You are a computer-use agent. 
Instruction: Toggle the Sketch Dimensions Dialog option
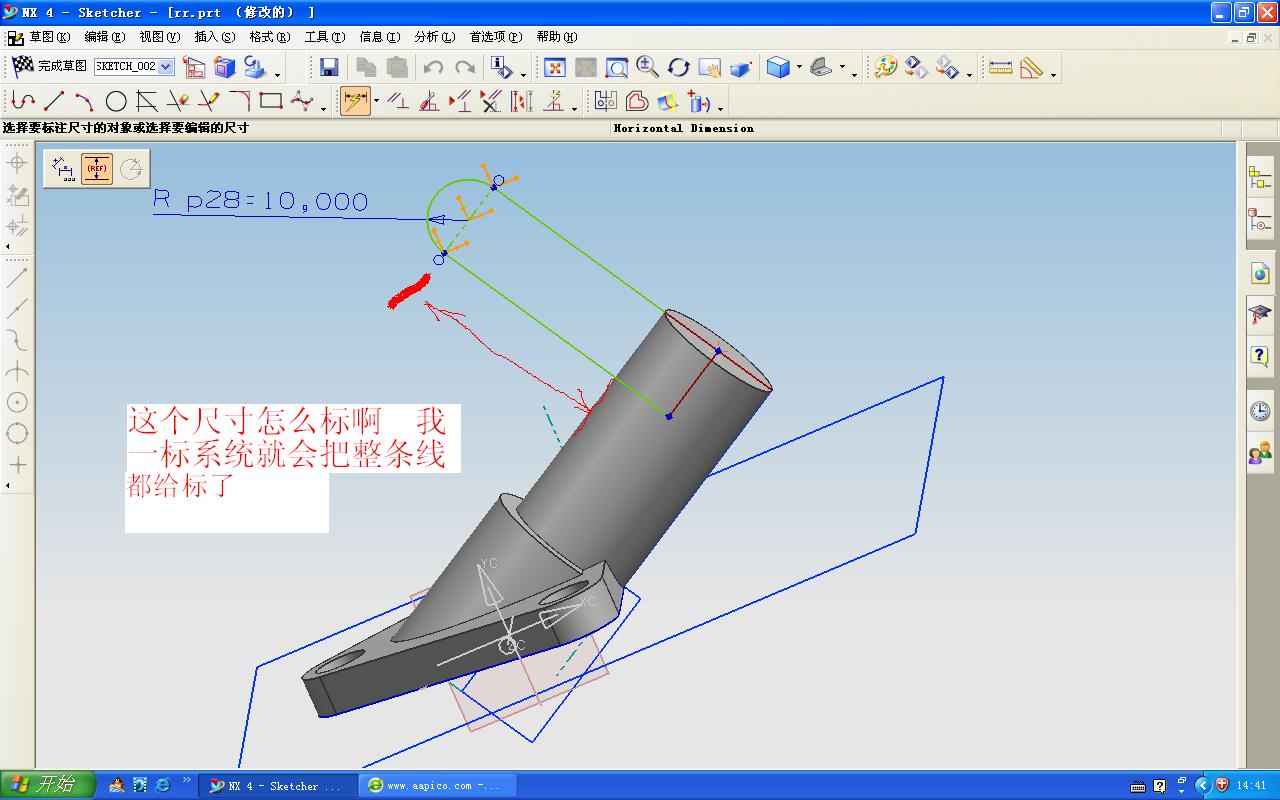pyautogui.click(x=65, y=169)
